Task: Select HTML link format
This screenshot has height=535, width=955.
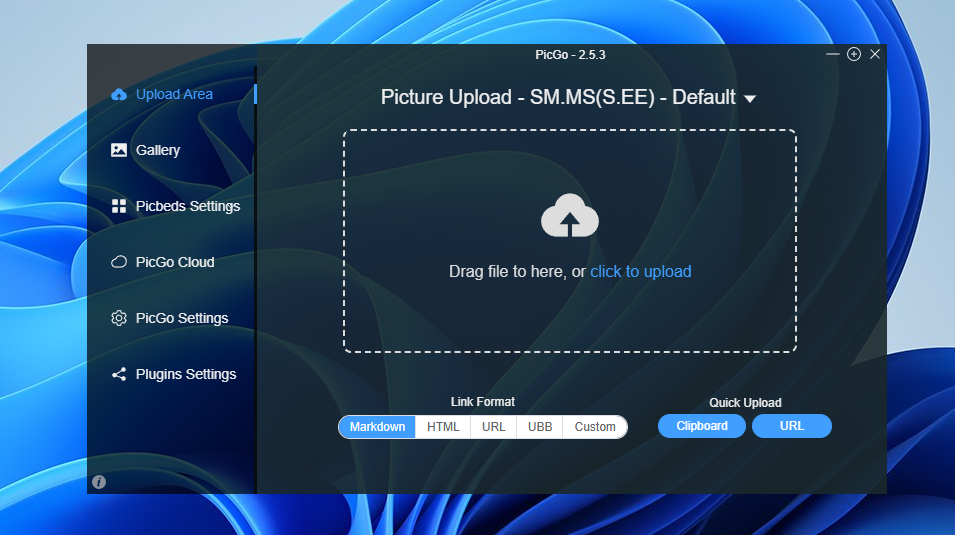Action: [x=443, y=427]
